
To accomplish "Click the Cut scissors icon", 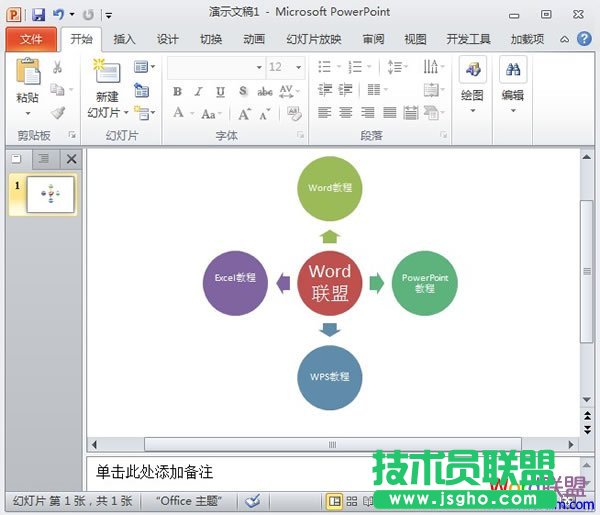I will tap(58, 67).
